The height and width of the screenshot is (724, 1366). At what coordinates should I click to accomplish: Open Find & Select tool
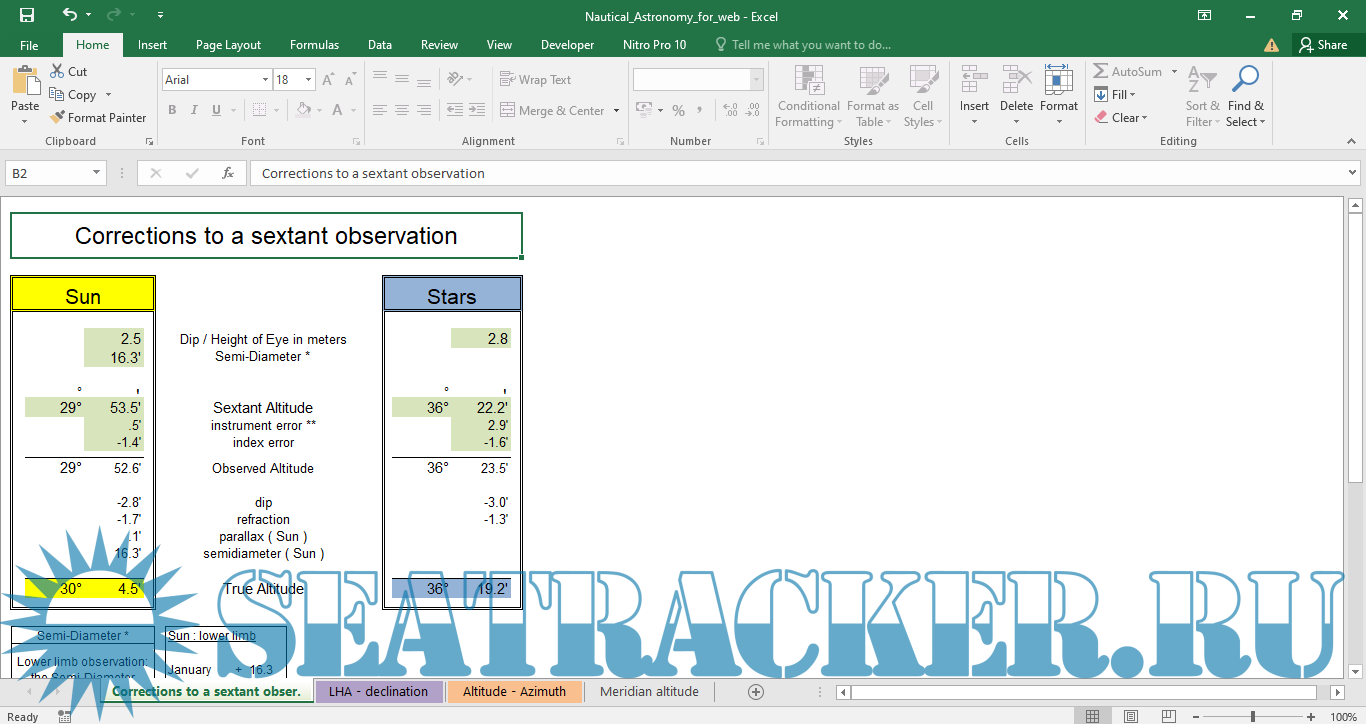(x=1245, y=96)
